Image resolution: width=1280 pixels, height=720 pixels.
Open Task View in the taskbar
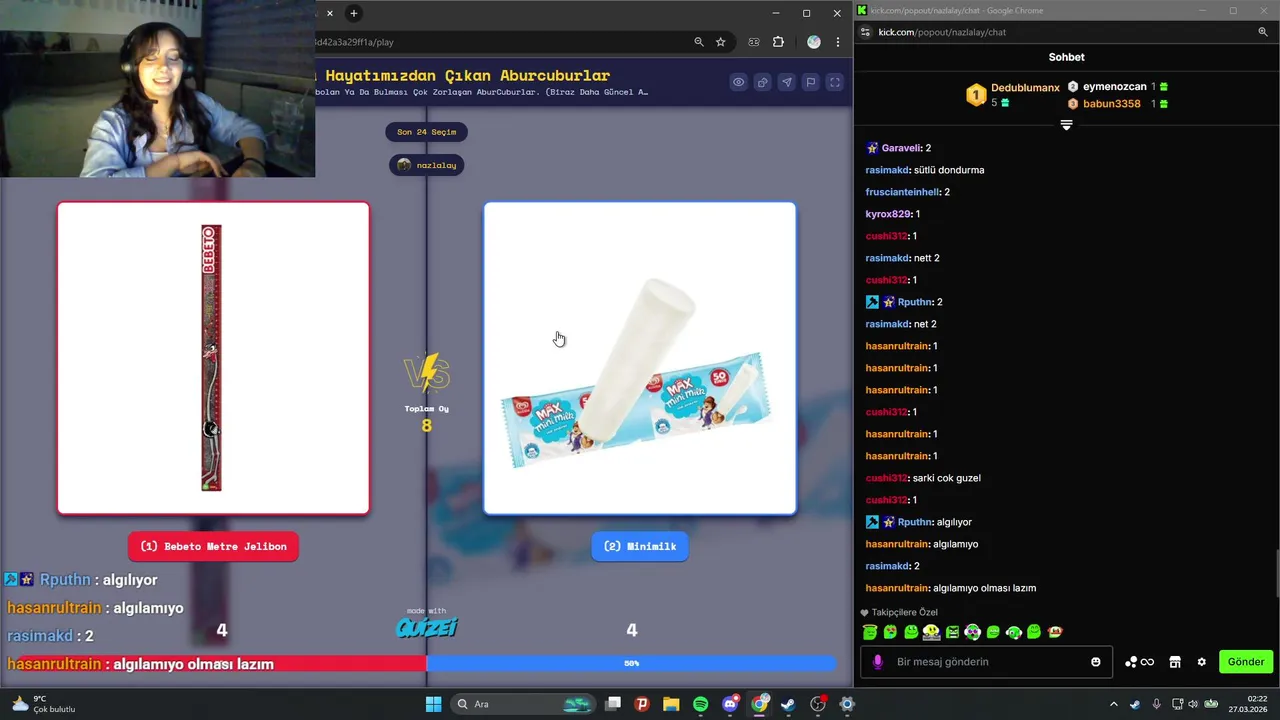613,704
